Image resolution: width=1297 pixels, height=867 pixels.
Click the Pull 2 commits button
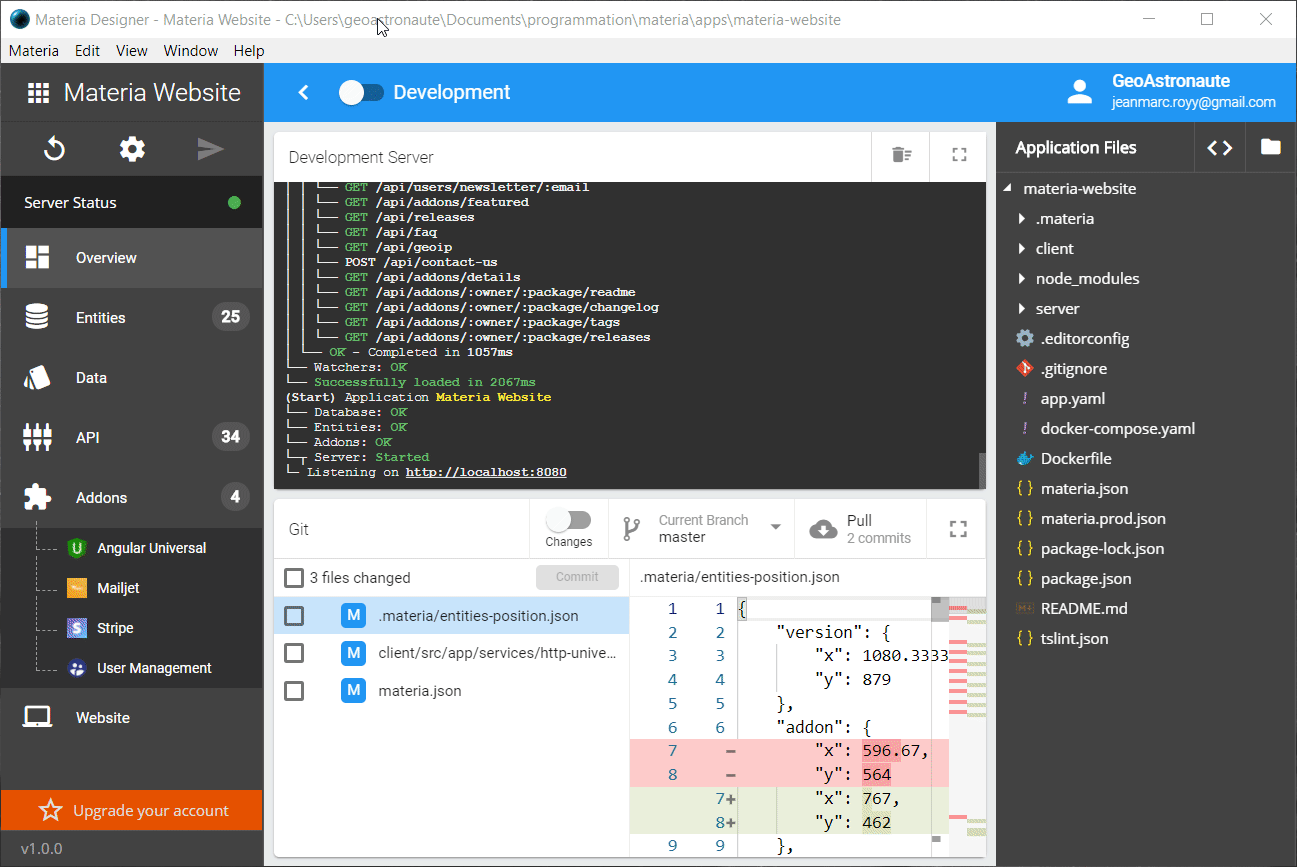[x=860, y=529]
